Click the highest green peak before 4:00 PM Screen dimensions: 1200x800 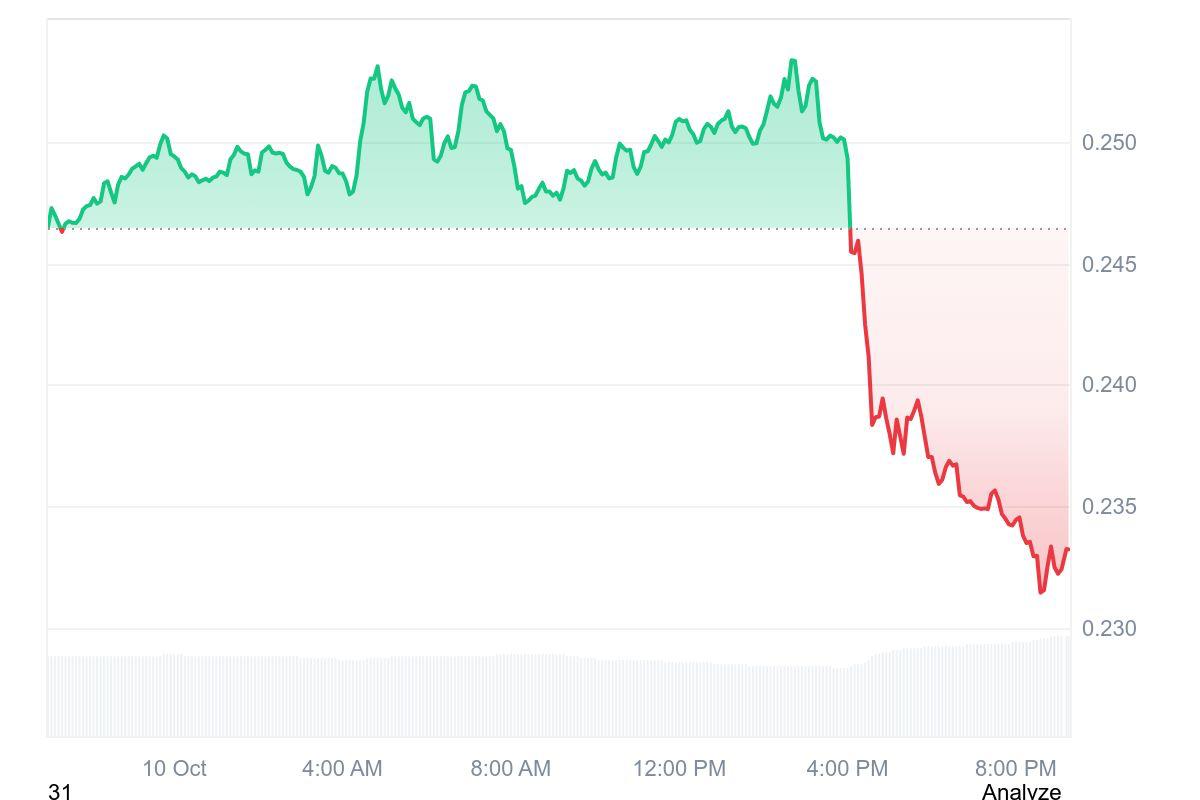[793, 61]
